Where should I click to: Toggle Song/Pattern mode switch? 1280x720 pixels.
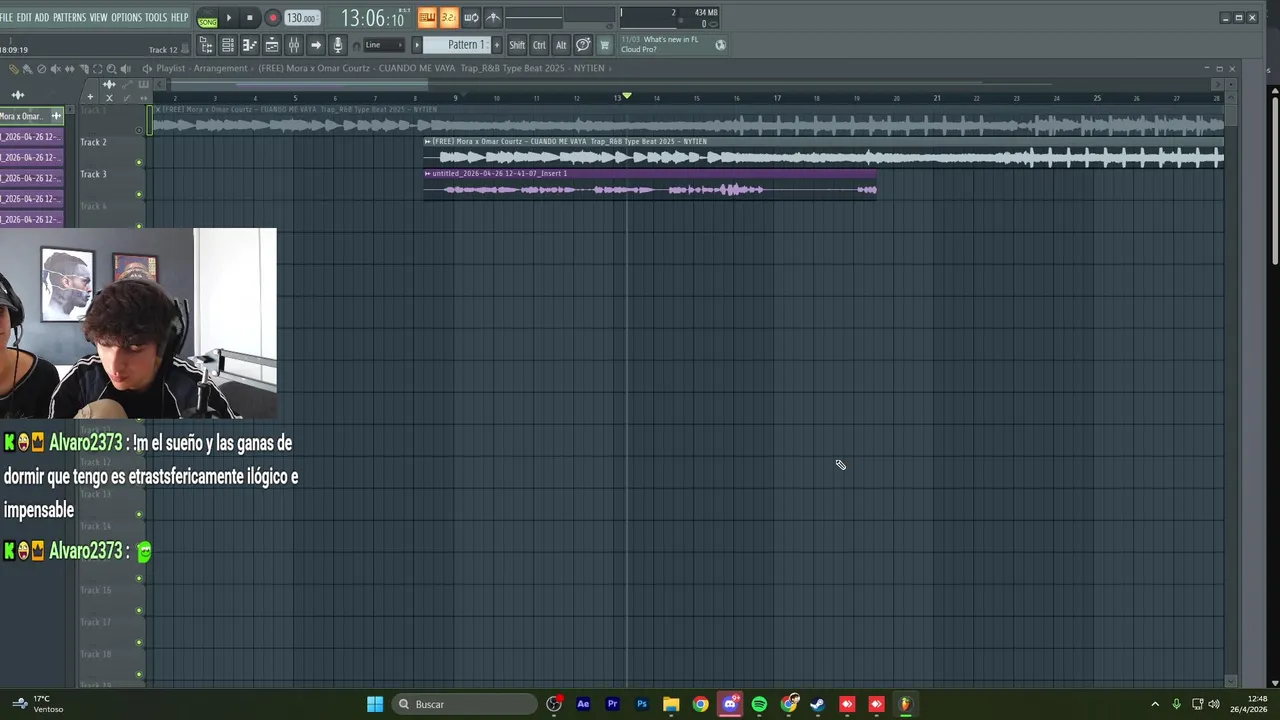coord(207,18)
